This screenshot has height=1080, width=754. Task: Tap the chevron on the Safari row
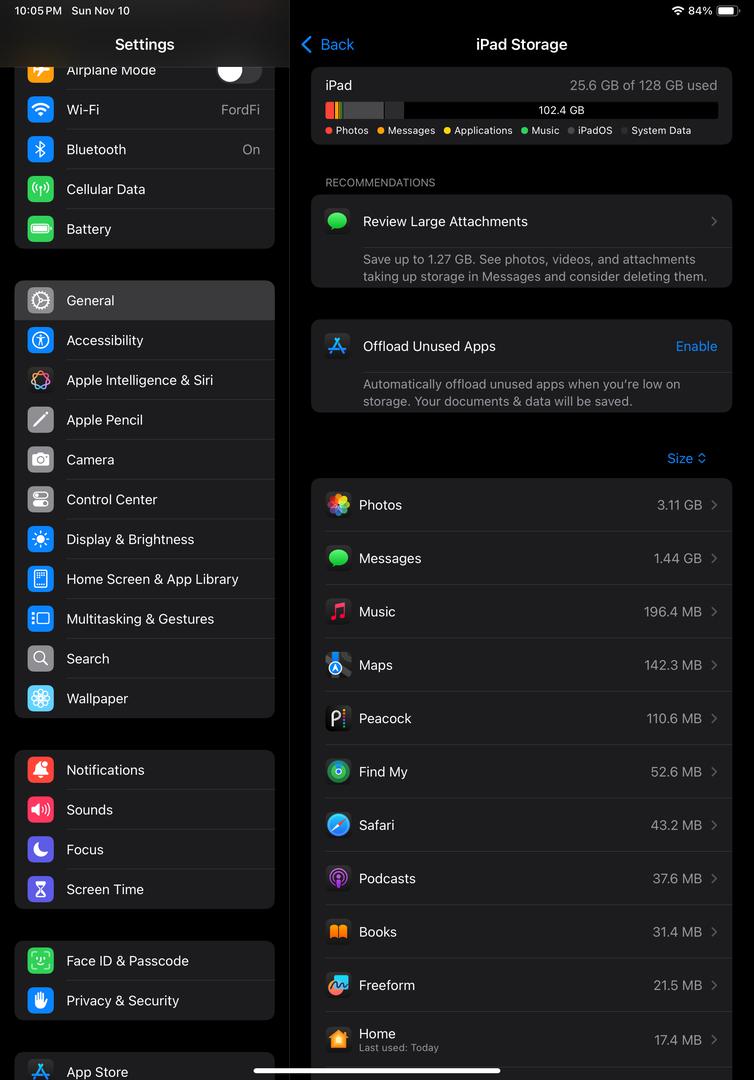pos(714,825)
